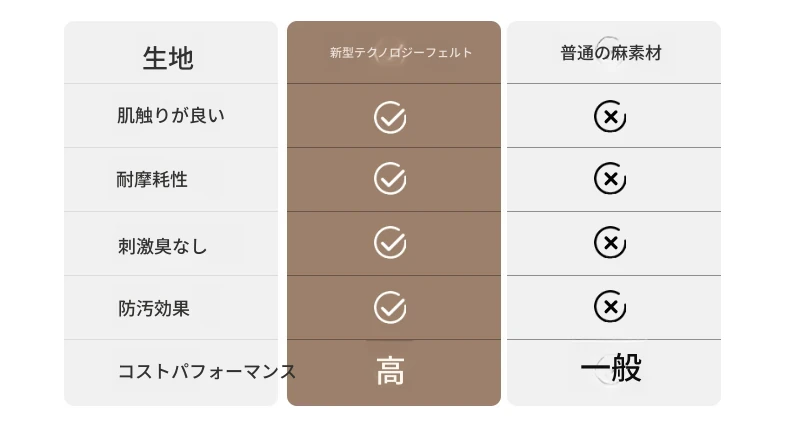
Task: Click the checkmark icon for 防汚効果
Action: [x=390, y=307]
